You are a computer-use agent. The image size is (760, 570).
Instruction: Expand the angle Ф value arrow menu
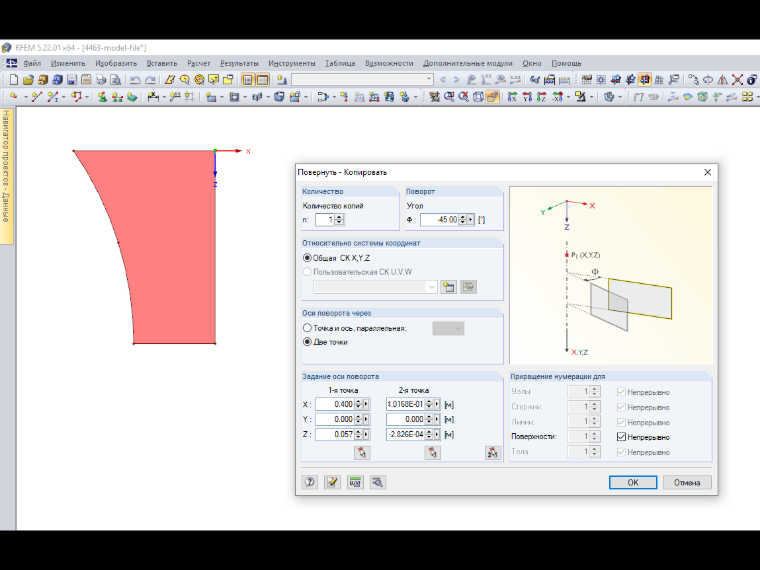point(471,220)
